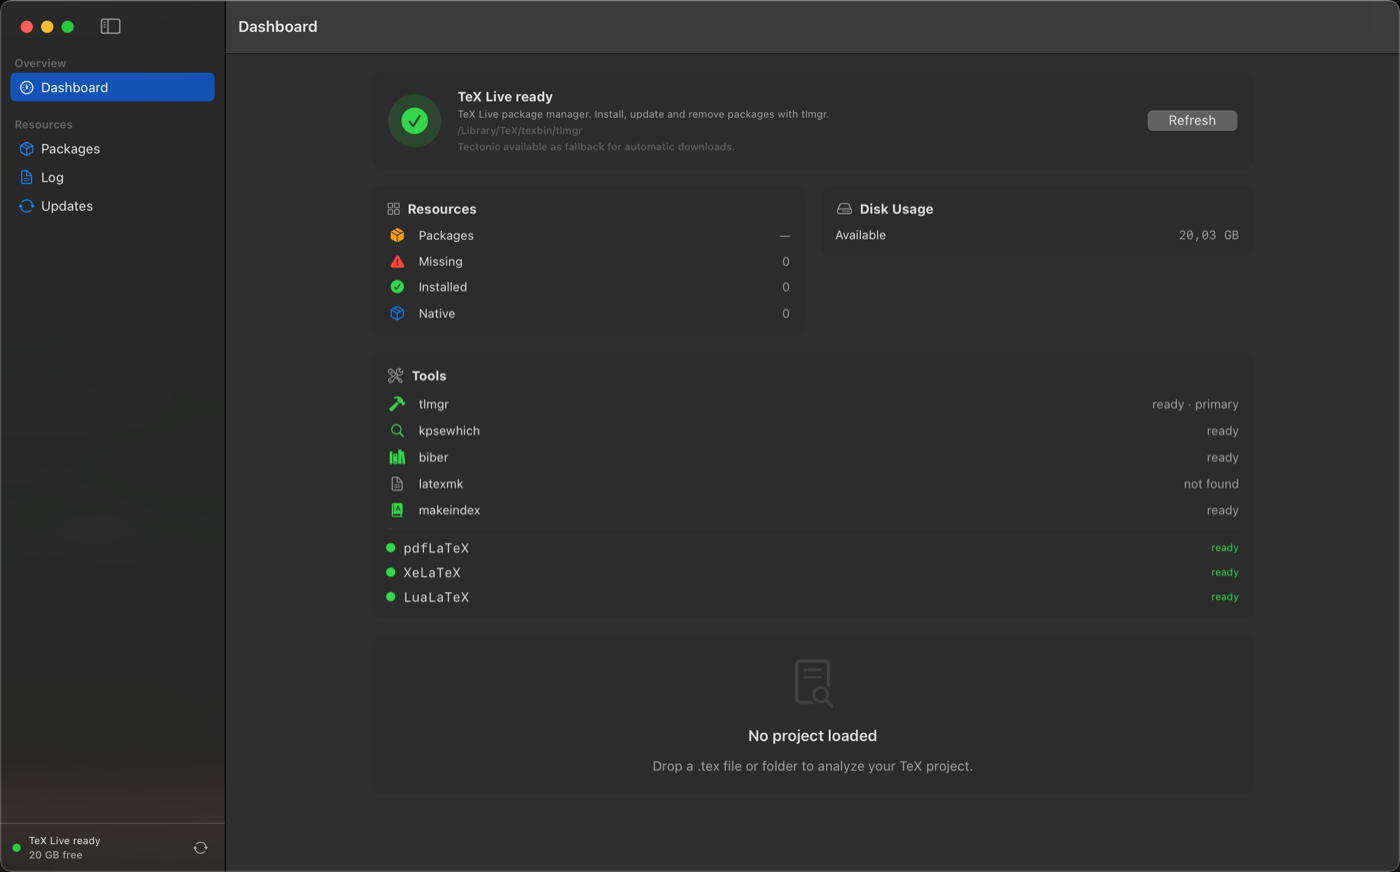Click the green status dot in sidebar footer
The width and height of the screenshot is (1400, 872).
[16, 848]
